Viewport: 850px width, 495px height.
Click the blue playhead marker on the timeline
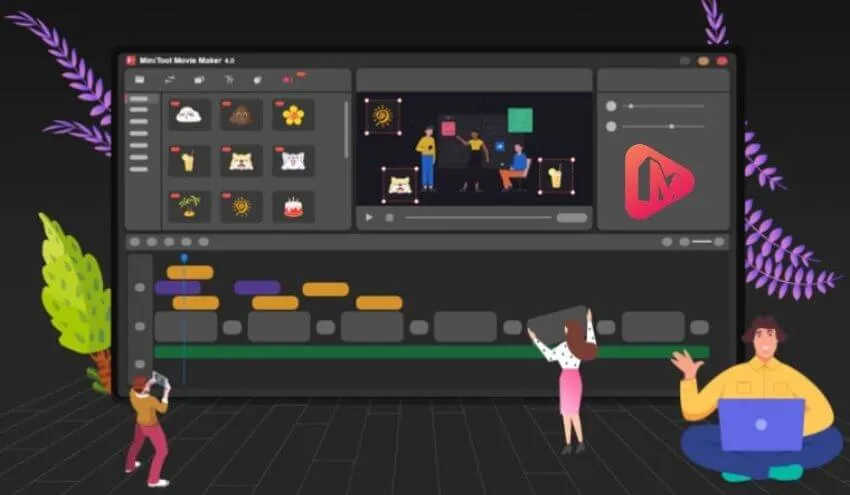184,259
